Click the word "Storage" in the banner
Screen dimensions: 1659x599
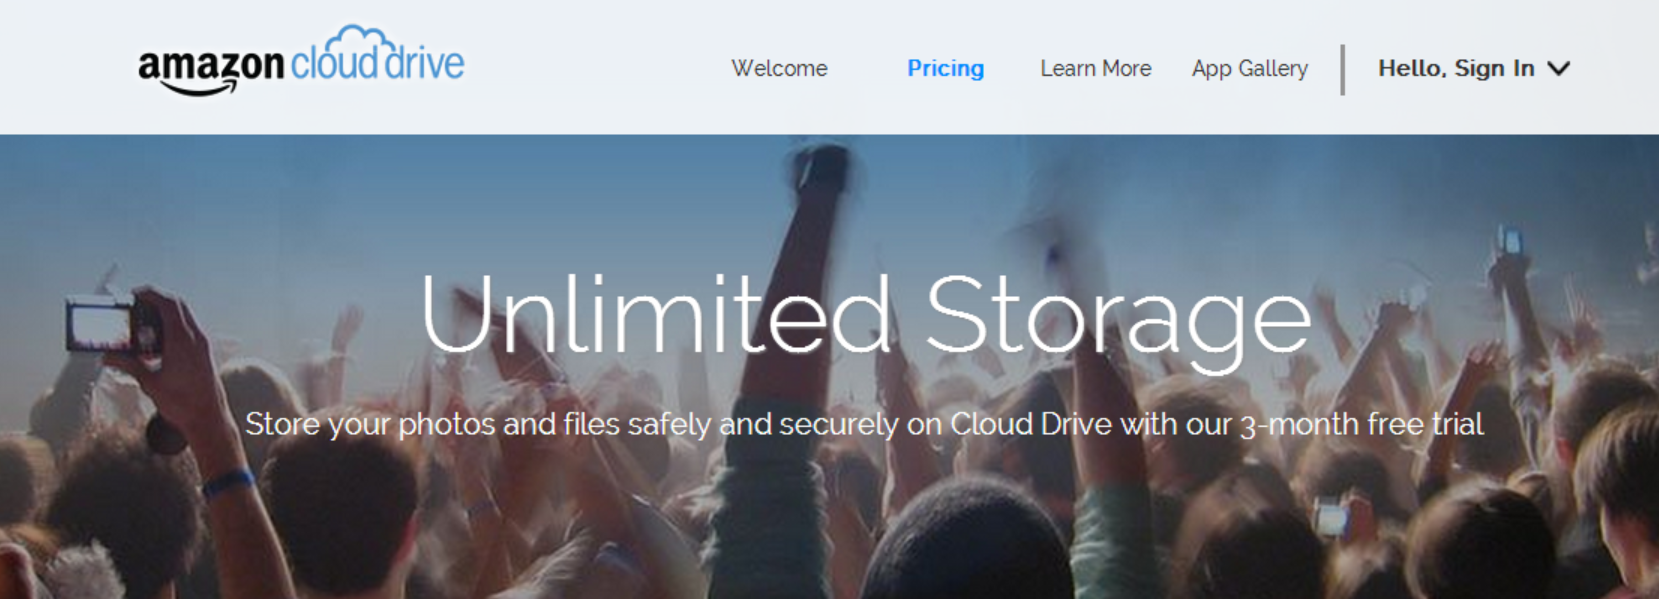[x=1117, y=316]
